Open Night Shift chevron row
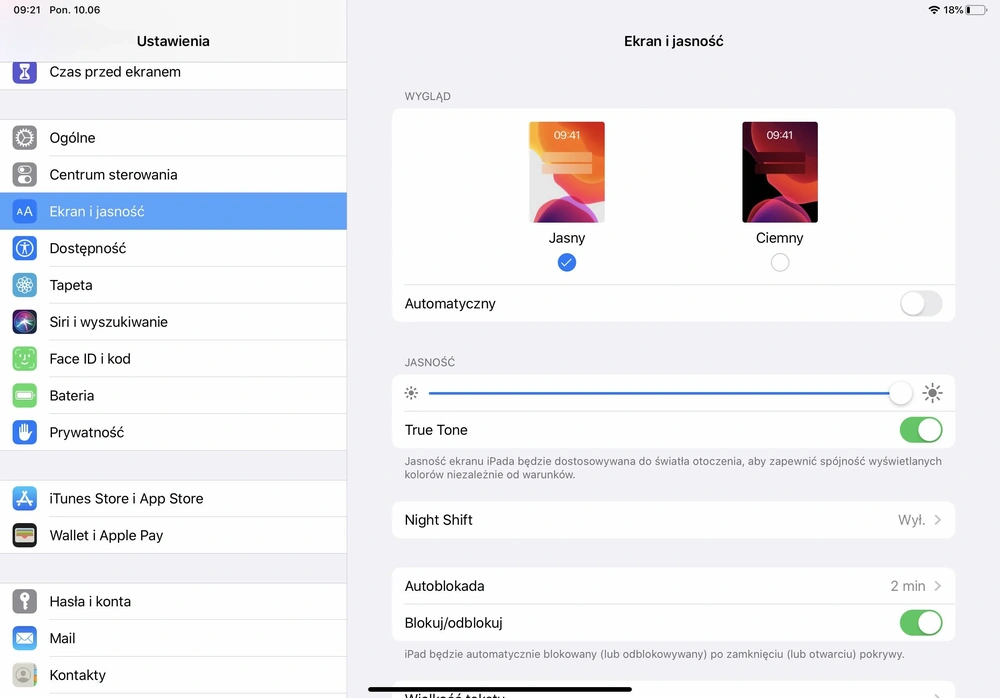This screenshot has height=698, width=1000. 673,520
